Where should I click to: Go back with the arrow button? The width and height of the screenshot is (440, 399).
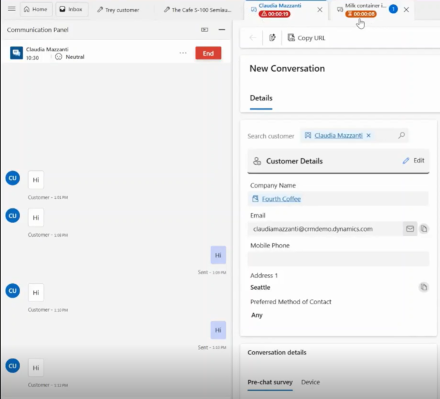tap(253, 38)
